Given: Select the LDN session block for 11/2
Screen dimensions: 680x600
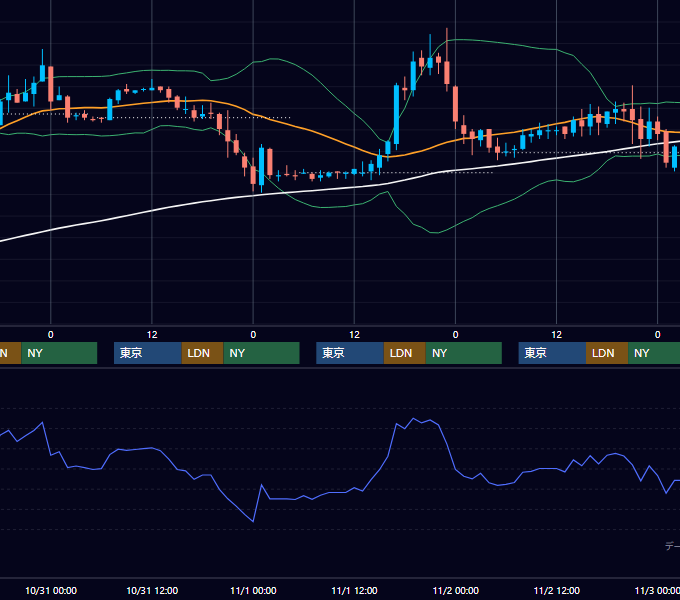Looking at the screenshot, I should pos(607,353).
